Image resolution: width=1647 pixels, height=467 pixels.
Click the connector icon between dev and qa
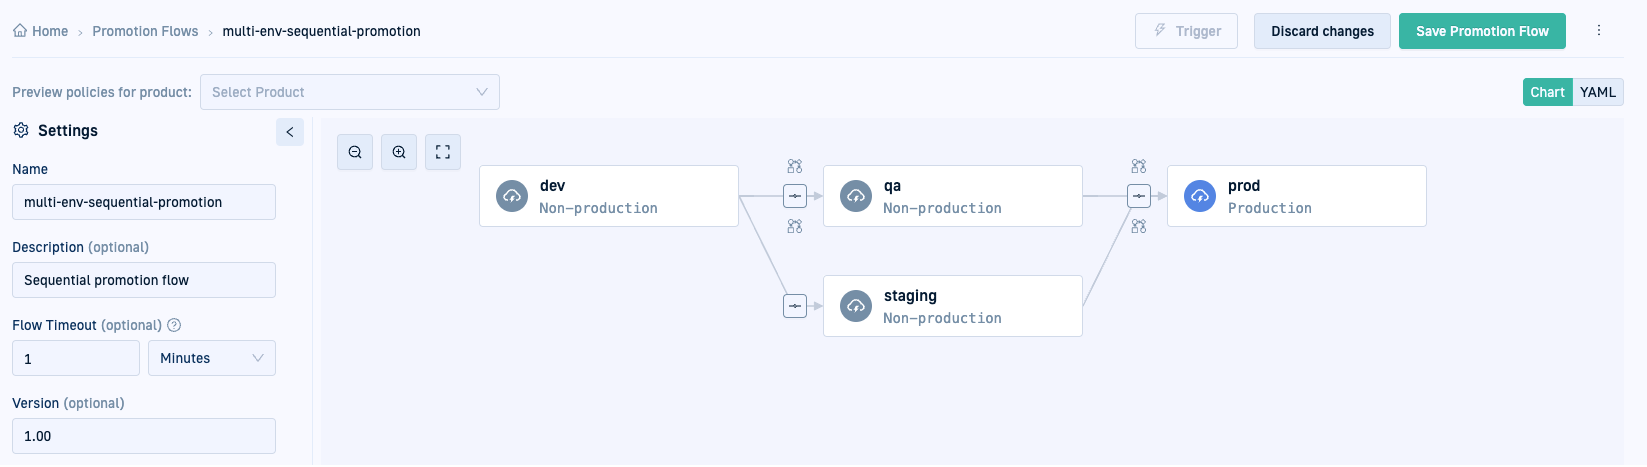(795, 196)
